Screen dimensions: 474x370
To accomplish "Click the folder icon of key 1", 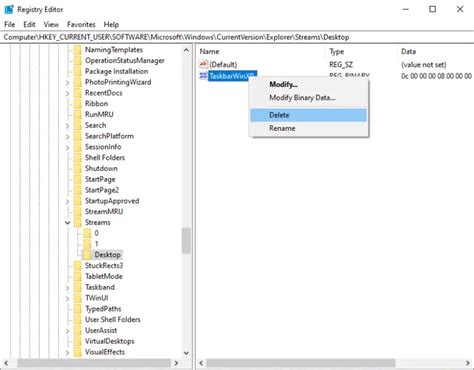I will coord(87,244).
